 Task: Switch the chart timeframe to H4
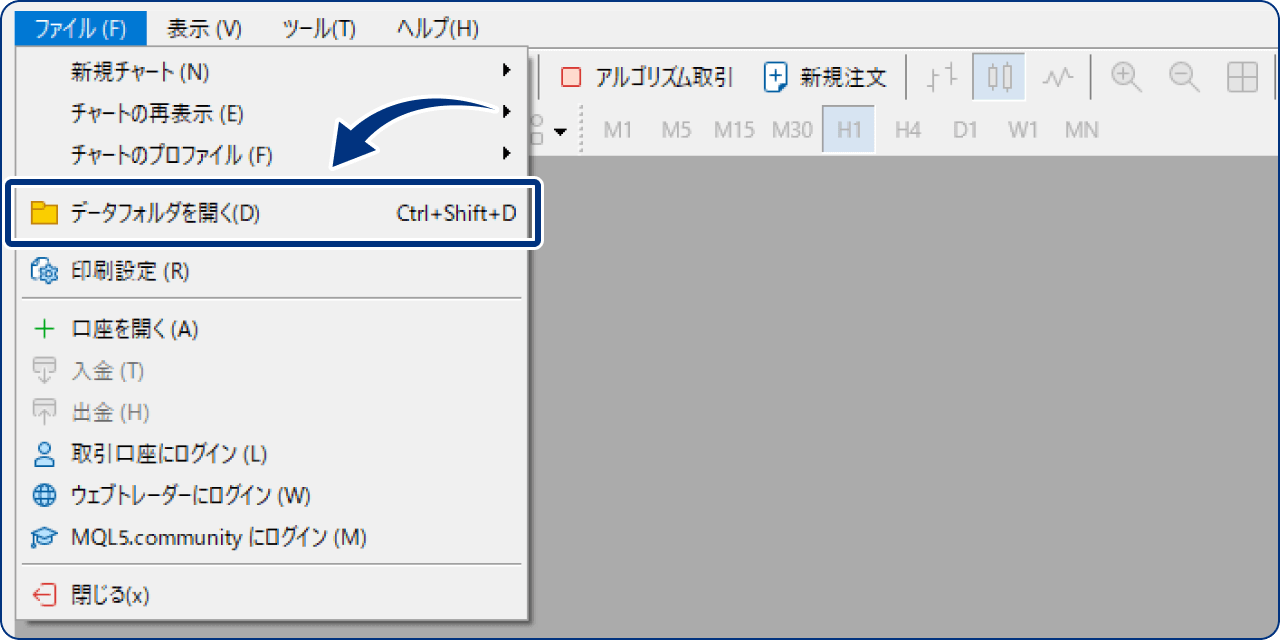coord(907,129)
